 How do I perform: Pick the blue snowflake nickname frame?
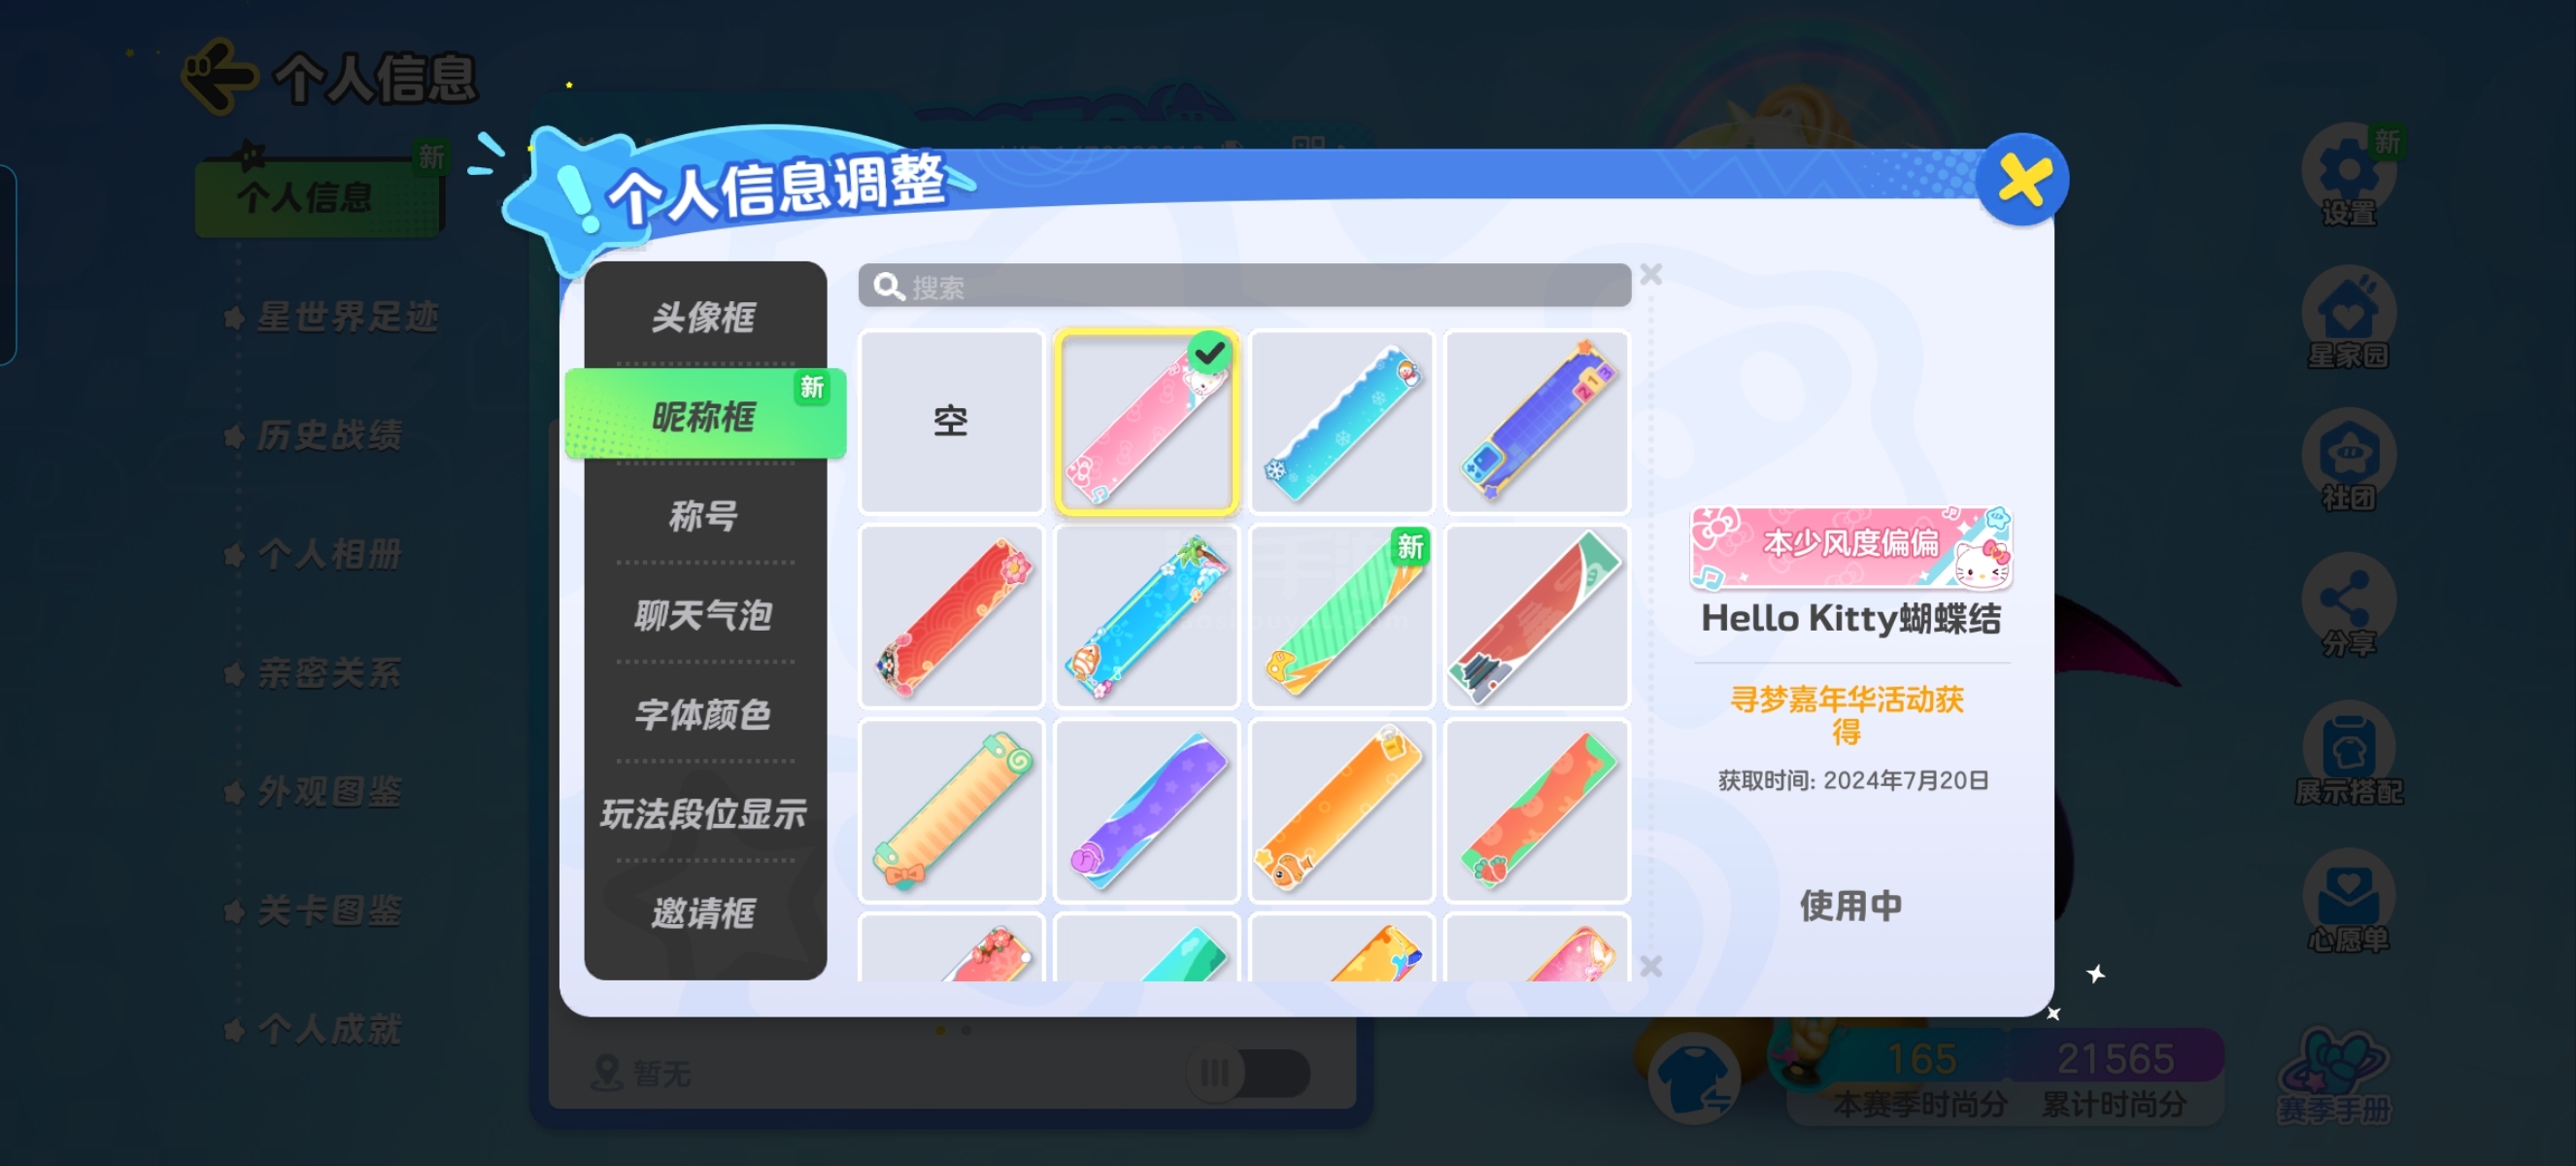[1342, 422]
